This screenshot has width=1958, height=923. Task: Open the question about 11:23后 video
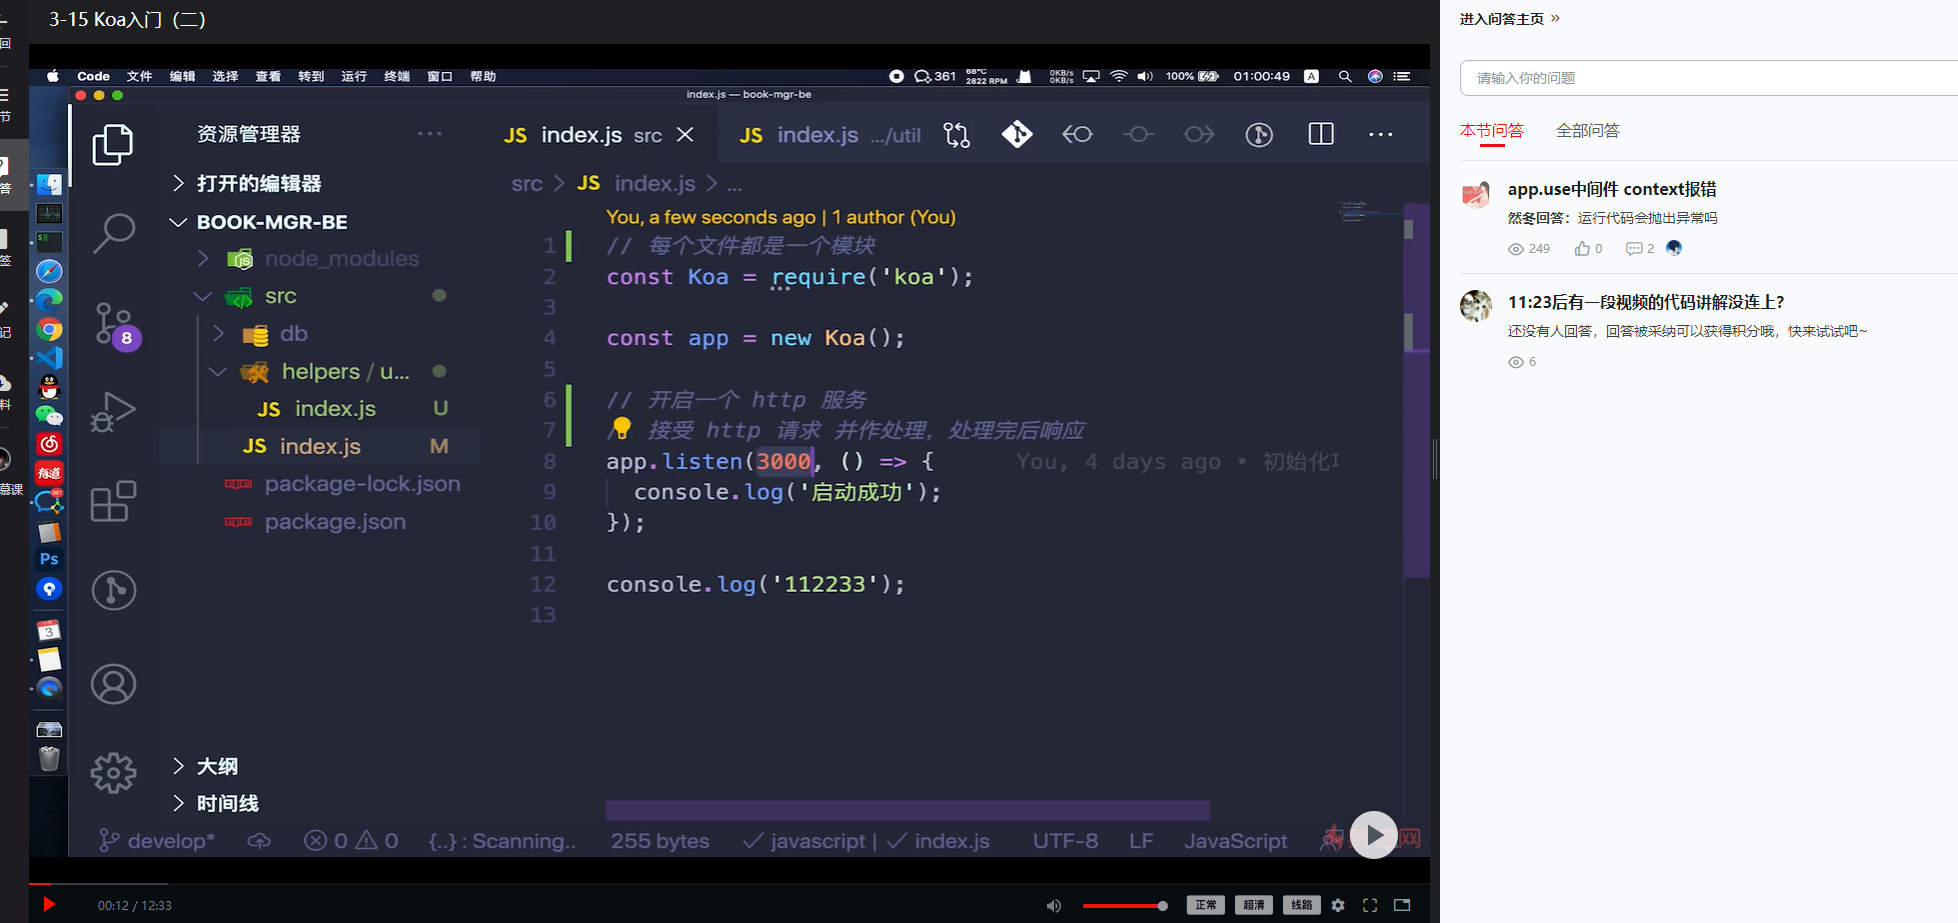pyautogui.click(x=1646, y=302)
